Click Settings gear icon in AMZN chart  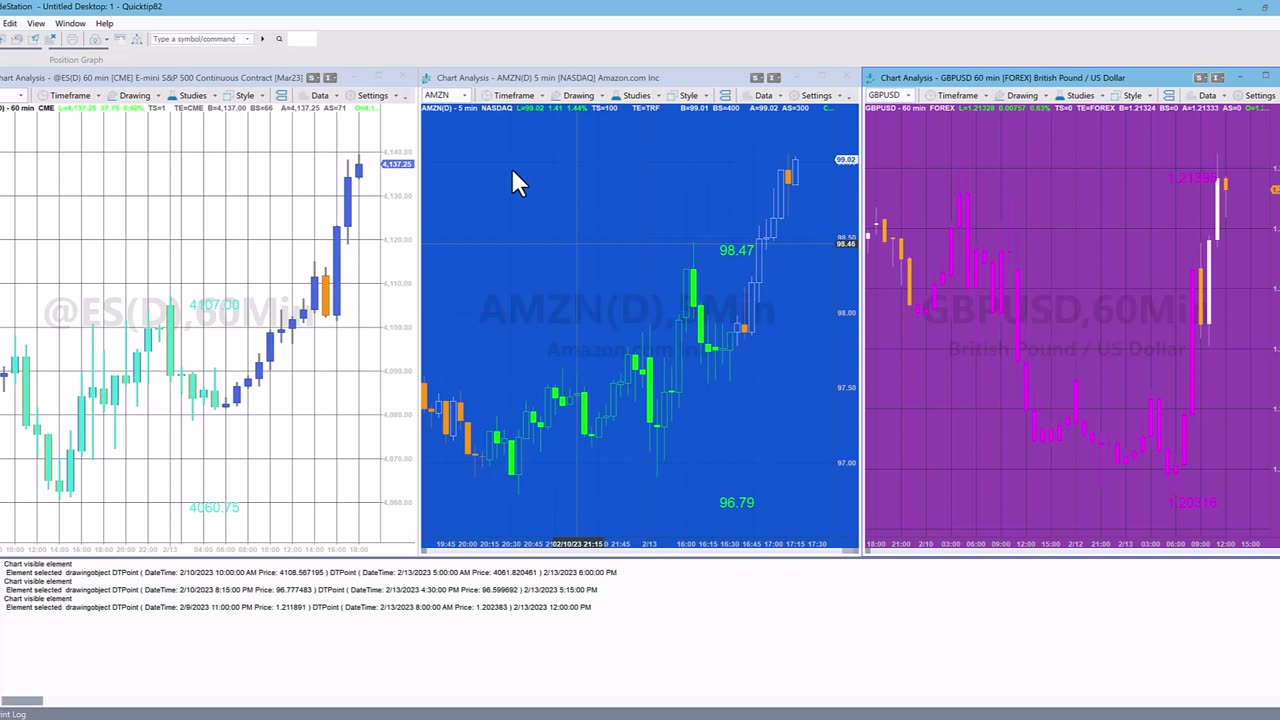(x=794, y=96)
